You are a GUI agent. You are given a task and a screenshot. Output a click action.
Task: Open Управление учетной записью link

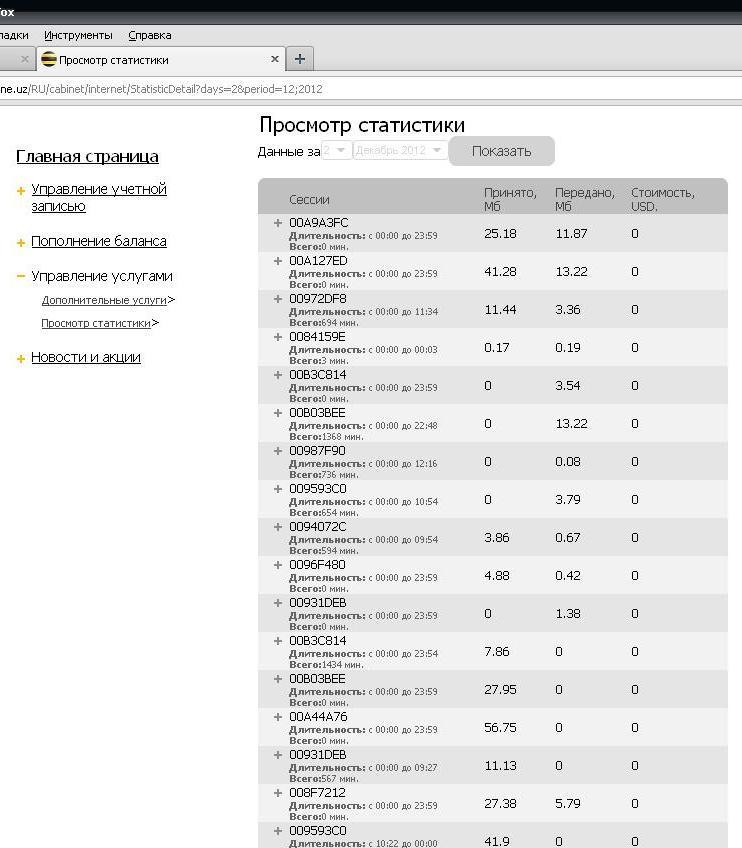[x=99, y=197]
